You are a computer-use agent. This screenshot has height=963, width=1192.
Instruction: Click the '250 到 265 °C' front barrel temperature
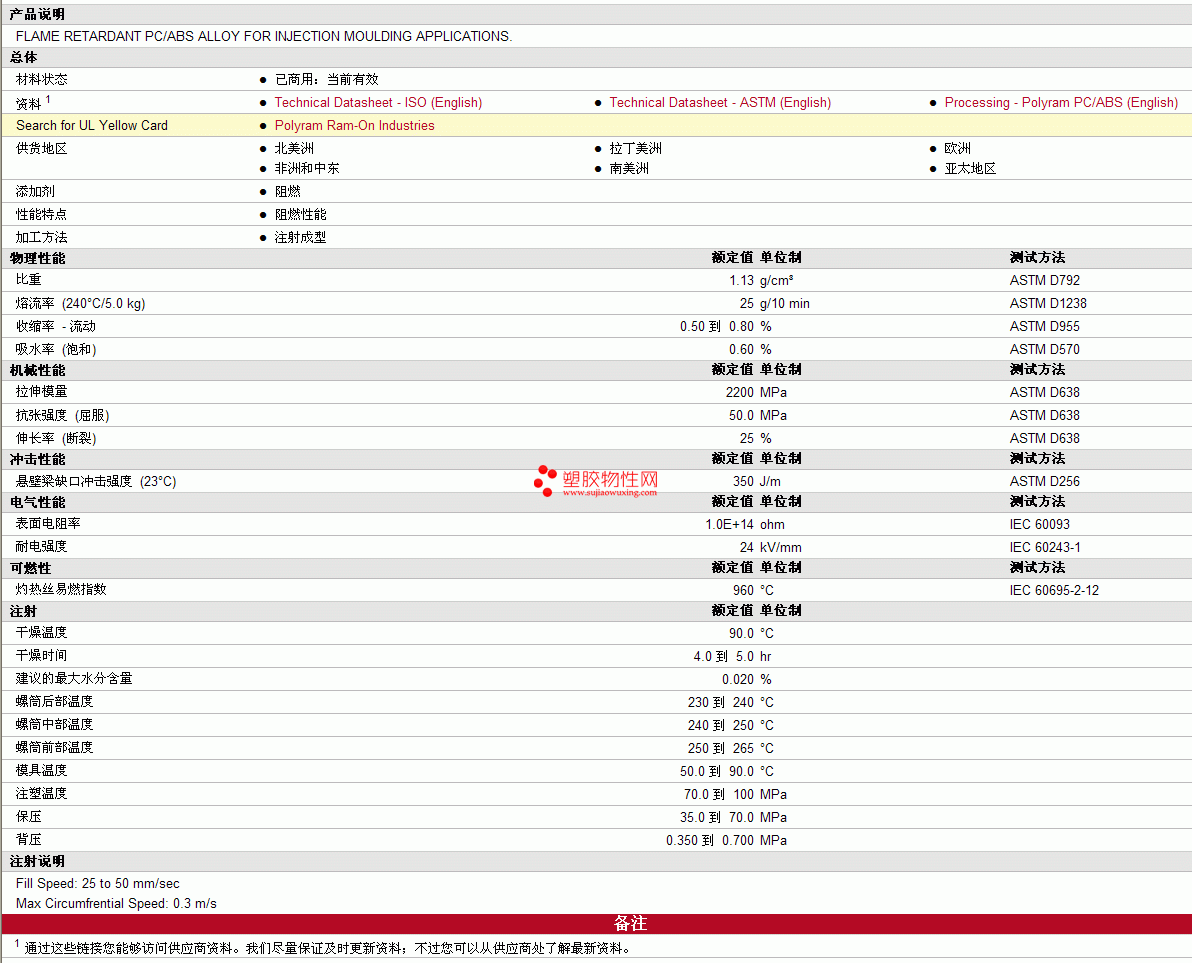pos(731,748)
